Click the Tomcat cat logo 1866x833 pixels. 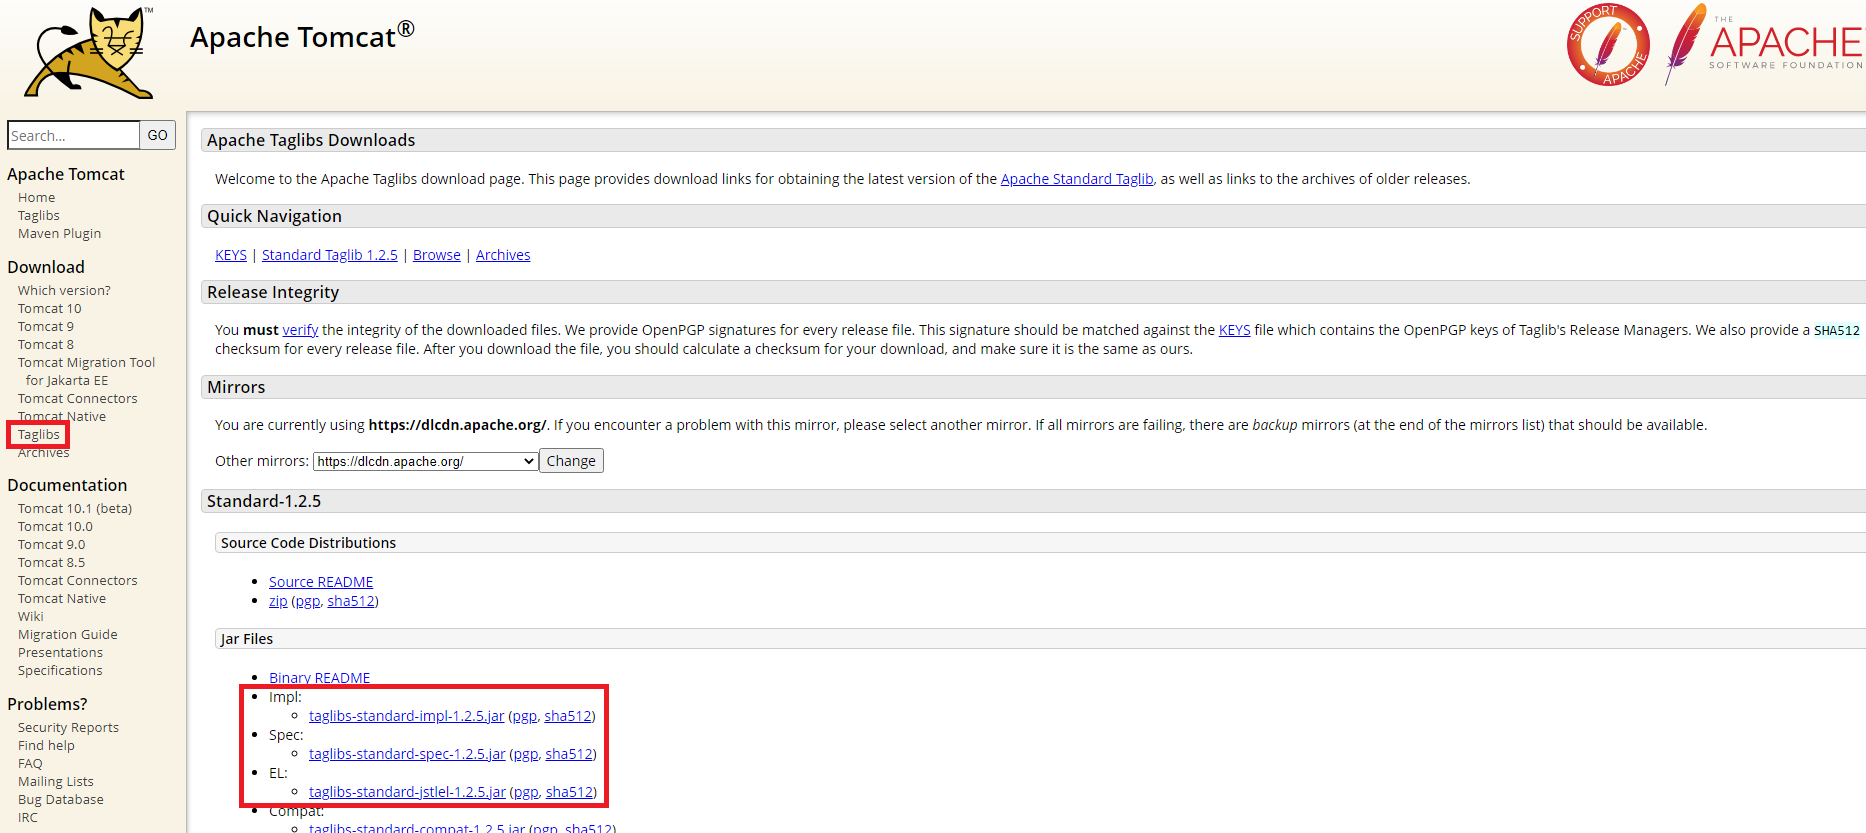tap(90, 52)
